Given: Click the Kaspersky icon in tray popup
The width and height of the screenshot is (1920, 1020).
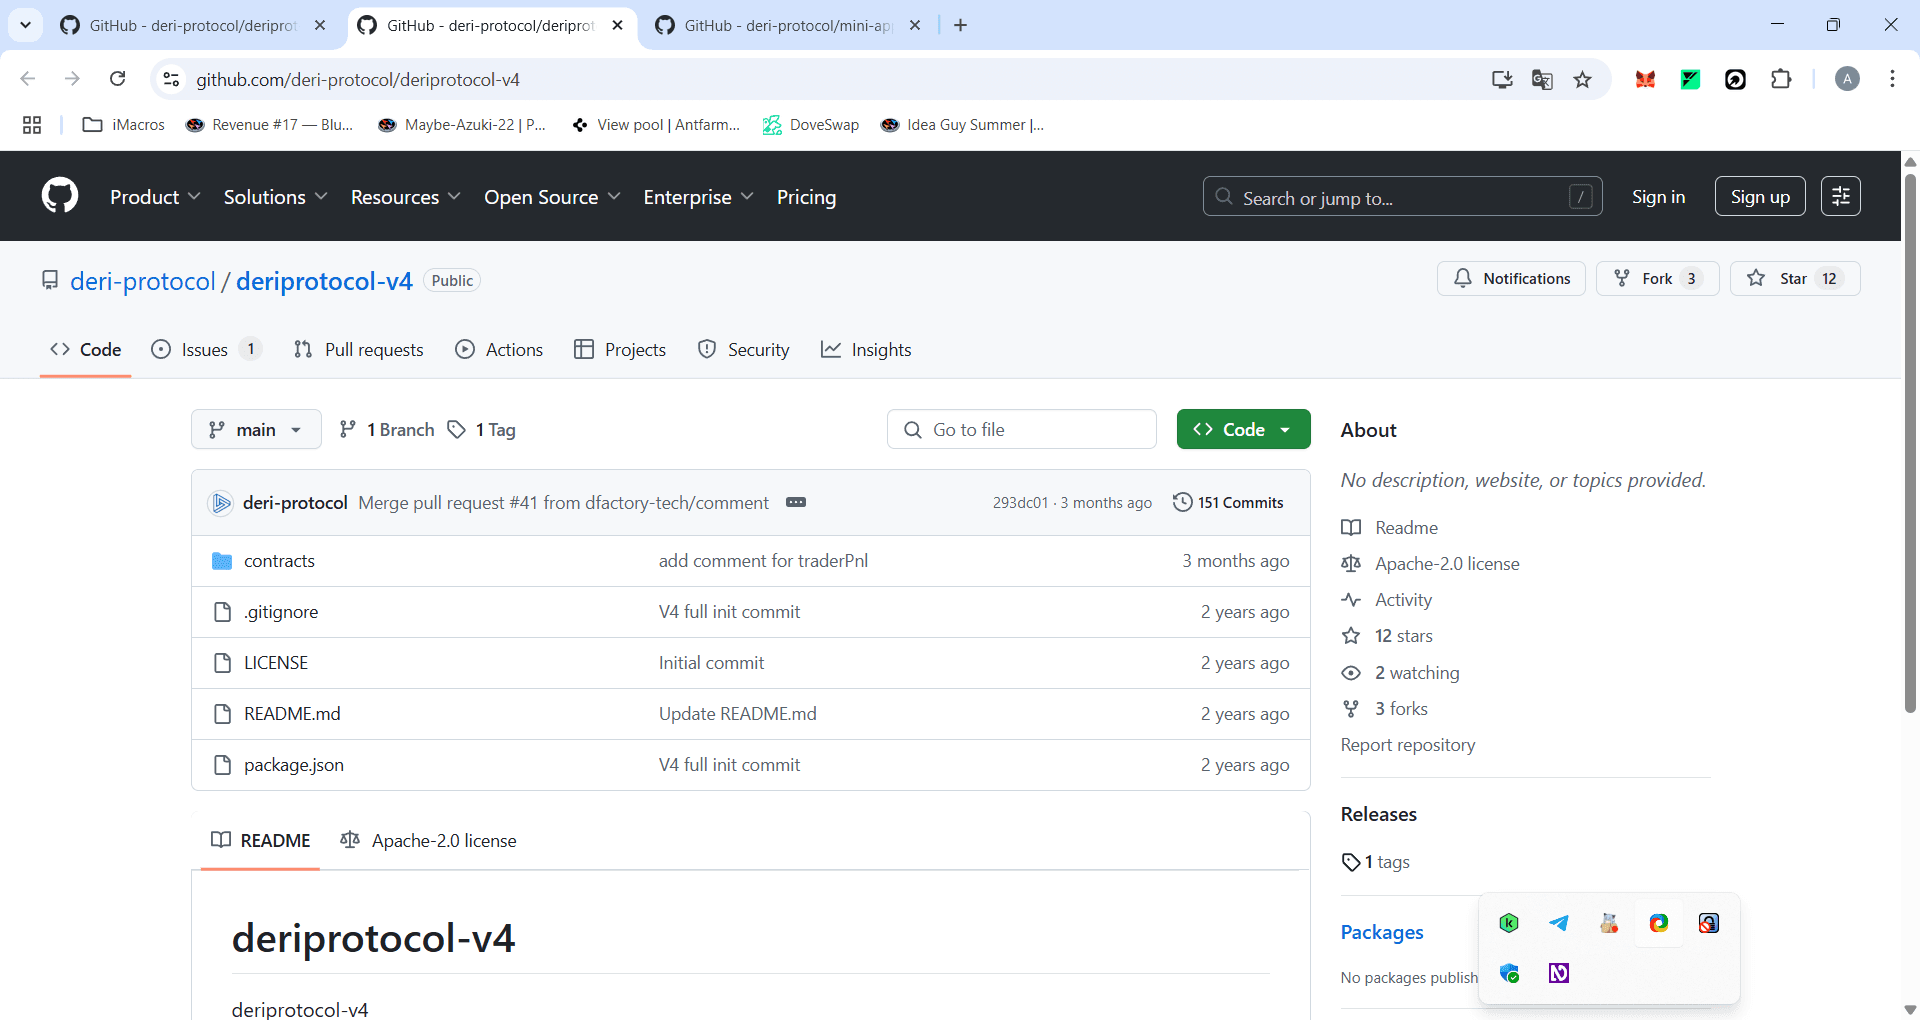Looking at the screenshot, I should (x=1509, y=923).
